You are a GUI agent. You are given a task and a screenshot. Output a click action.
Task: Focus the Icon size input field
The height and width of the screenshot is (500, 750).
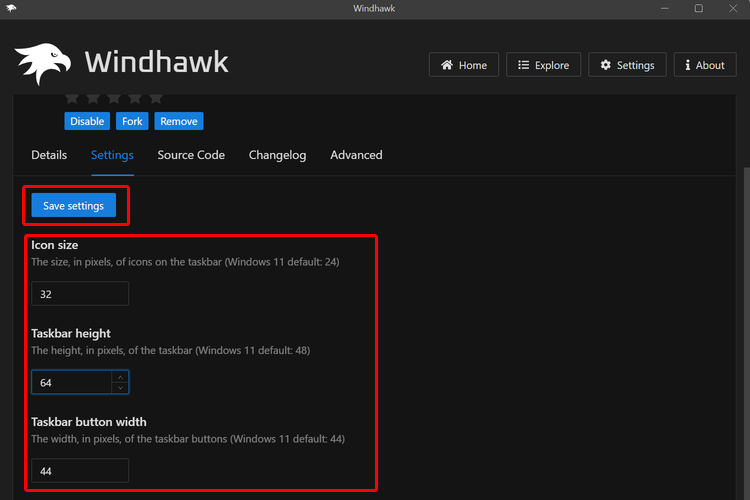point(80,293)
